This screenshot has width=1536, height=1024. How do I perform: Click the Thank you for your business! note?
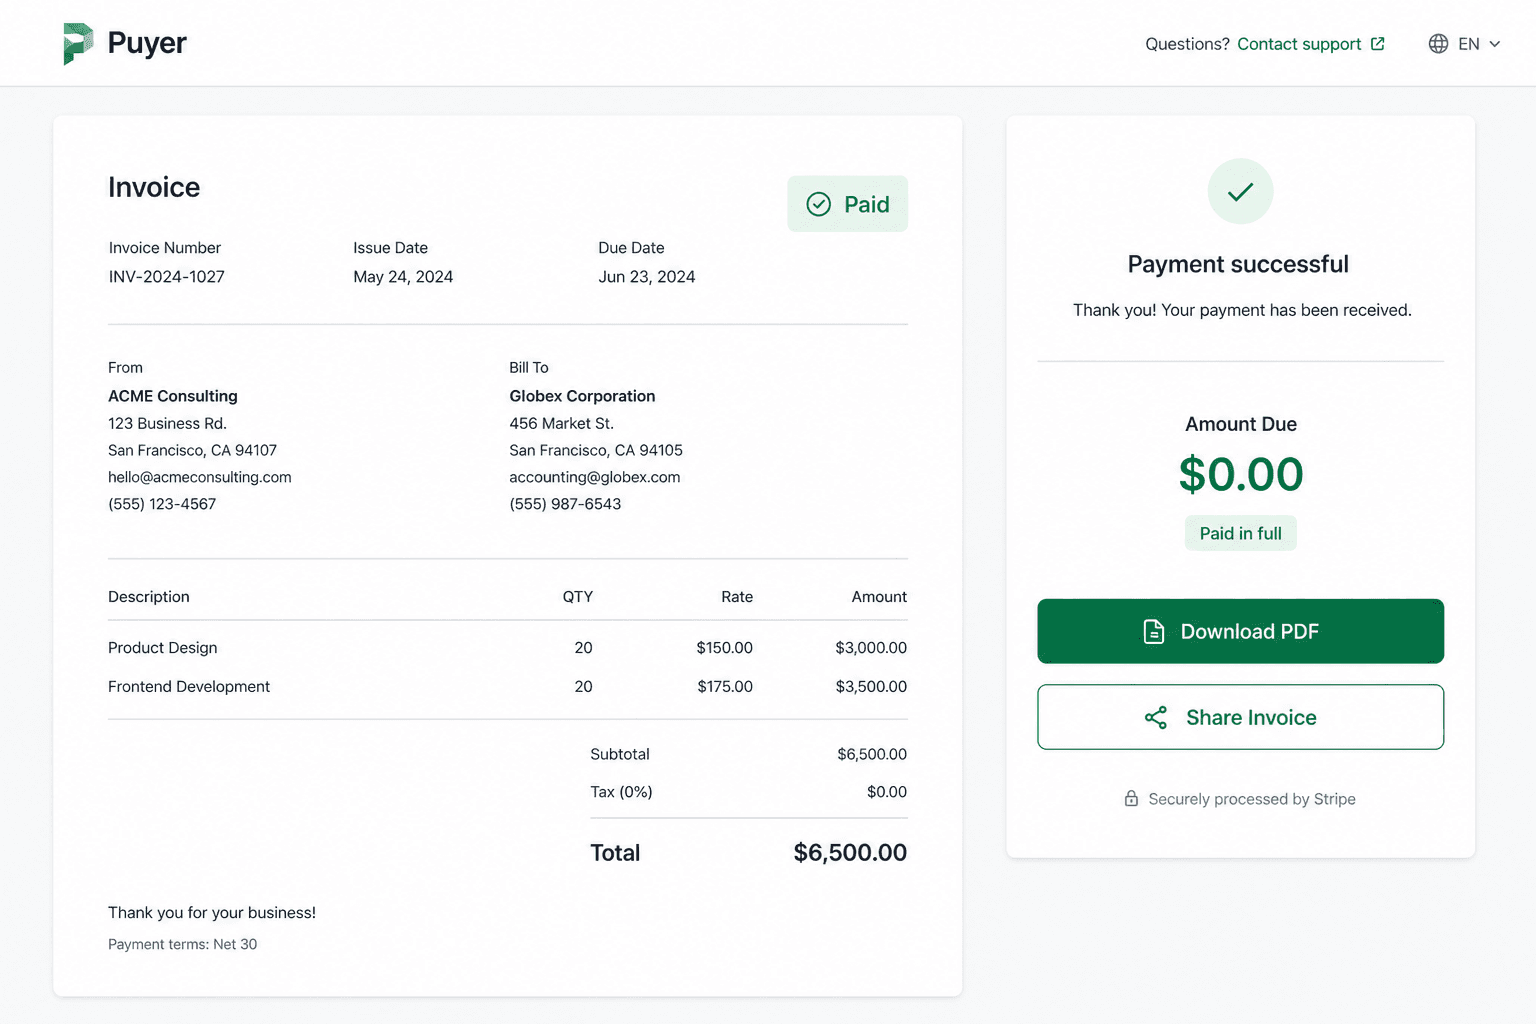pos(212,913)
